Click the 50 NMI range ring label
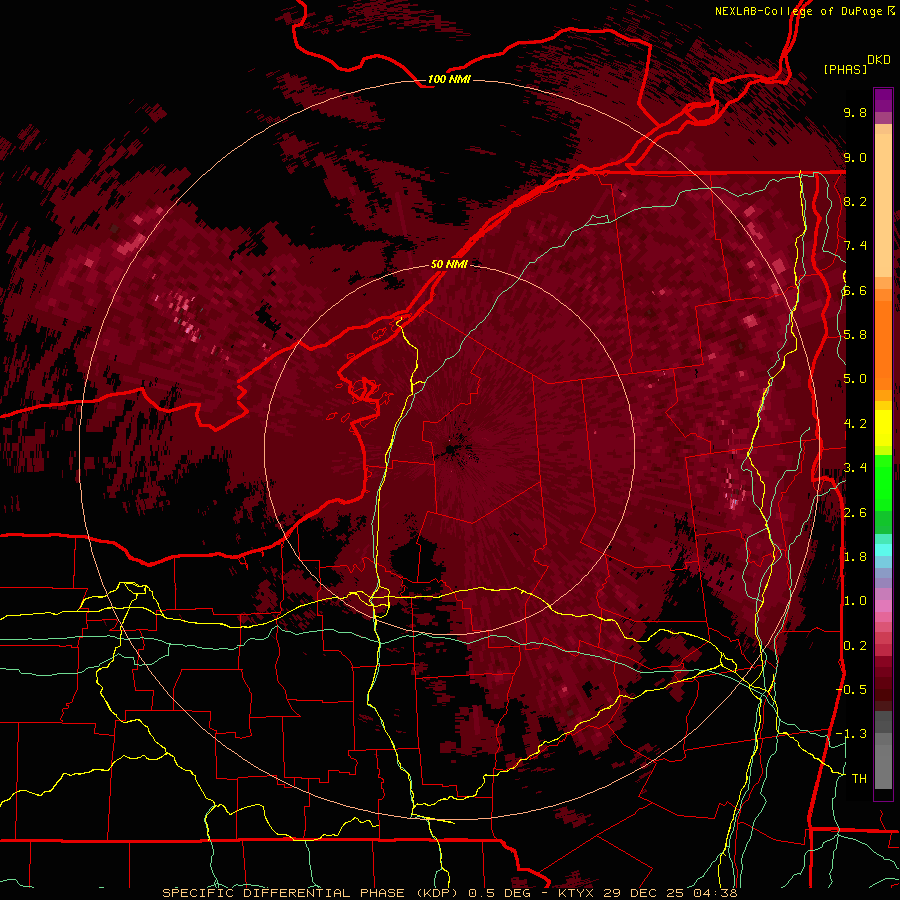Image resolution: width=900 pixels, height=900 pixels. click(449, 264)
